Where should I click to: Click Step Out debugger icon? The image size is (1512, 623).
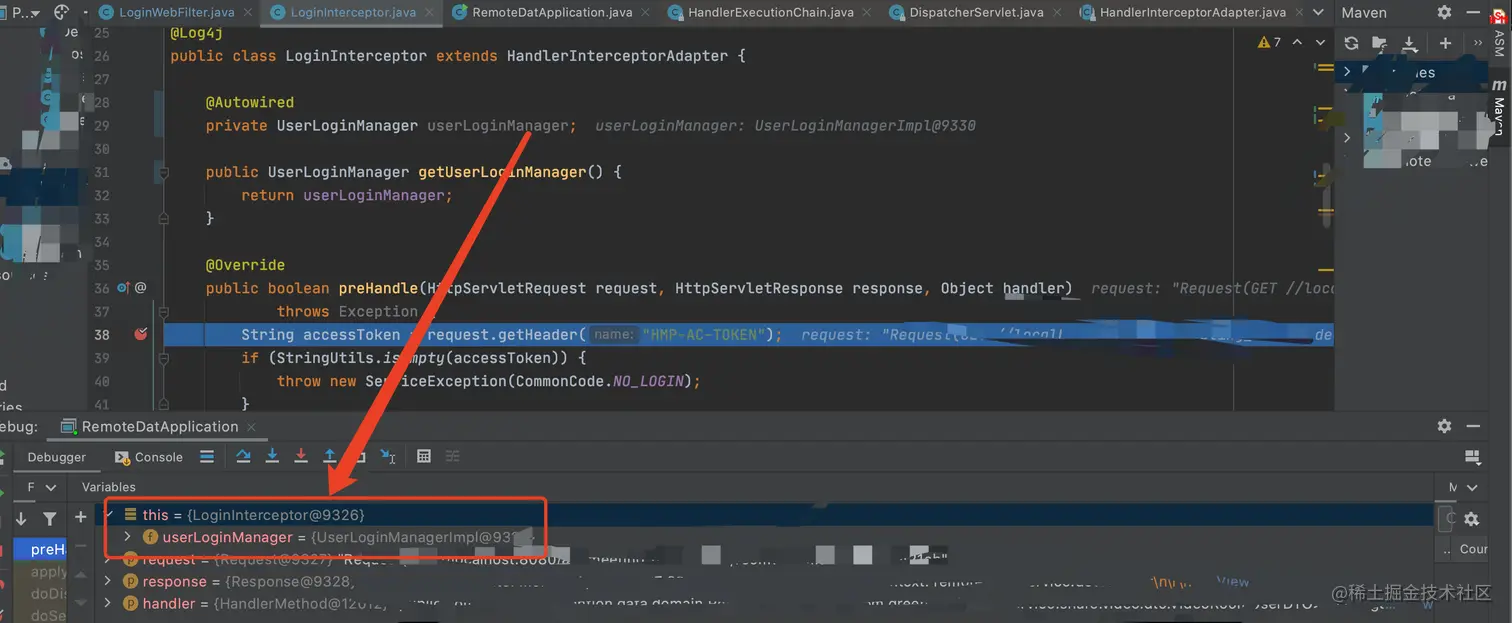(x=330, y=457)
